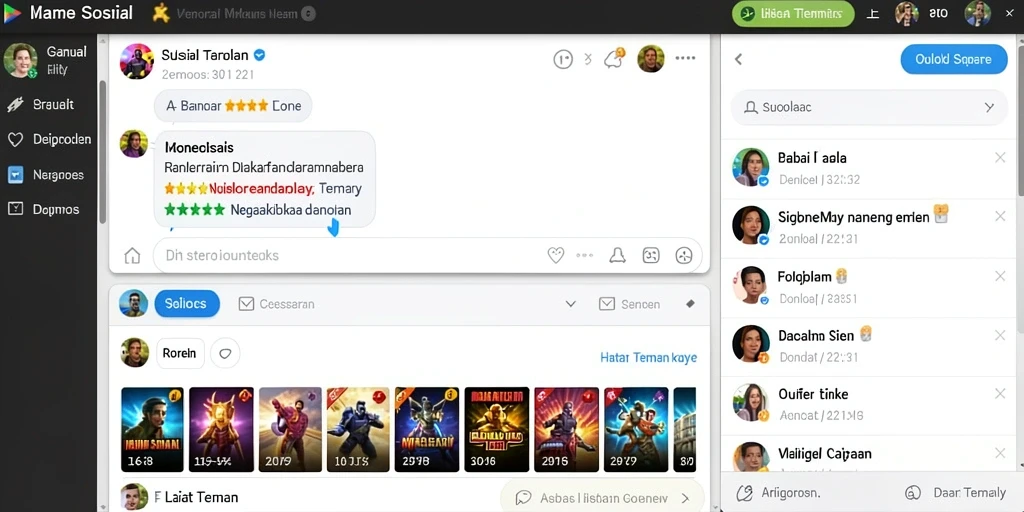Screen dimensions: 1024x512
Task: Click the circled number icon in post header
Action: (x=563, y=59)
